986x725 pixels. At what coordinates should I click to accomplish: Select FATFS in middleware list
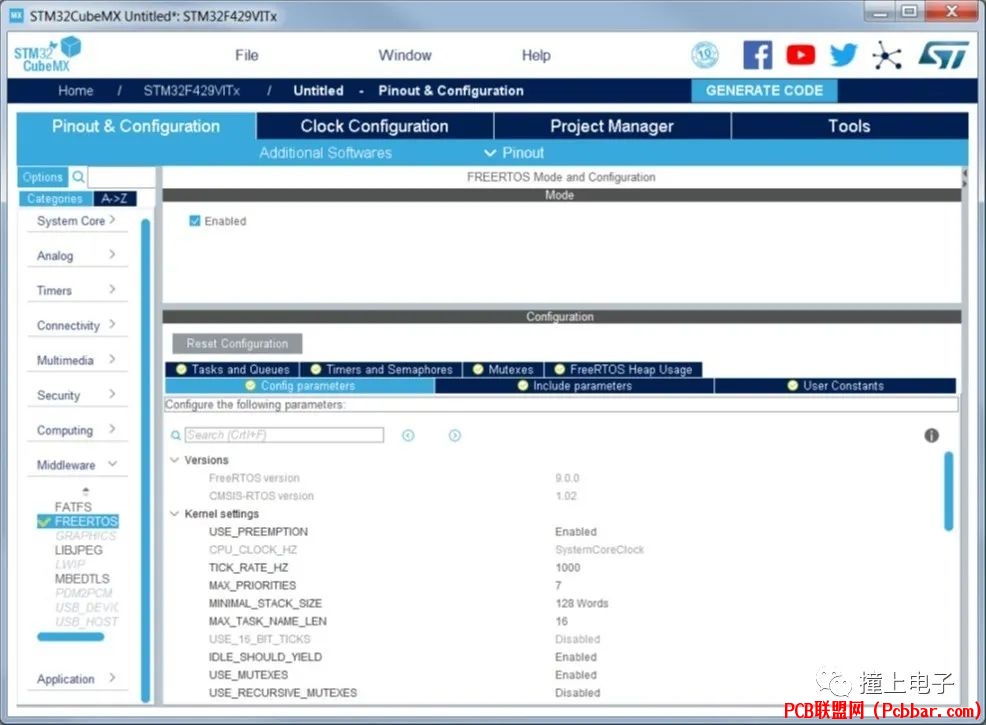(73, 507)
